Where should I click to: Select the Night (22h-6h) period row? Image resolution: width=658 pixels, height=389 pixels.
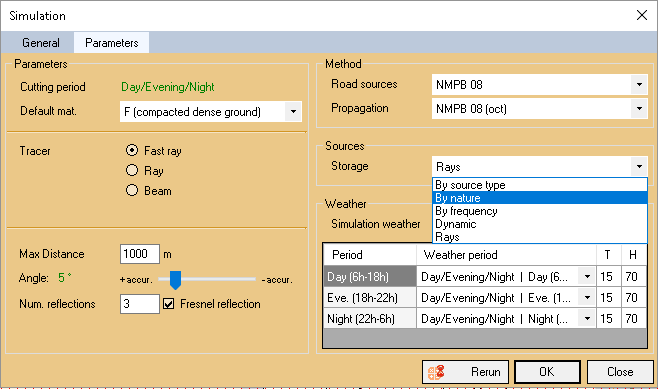370,319
